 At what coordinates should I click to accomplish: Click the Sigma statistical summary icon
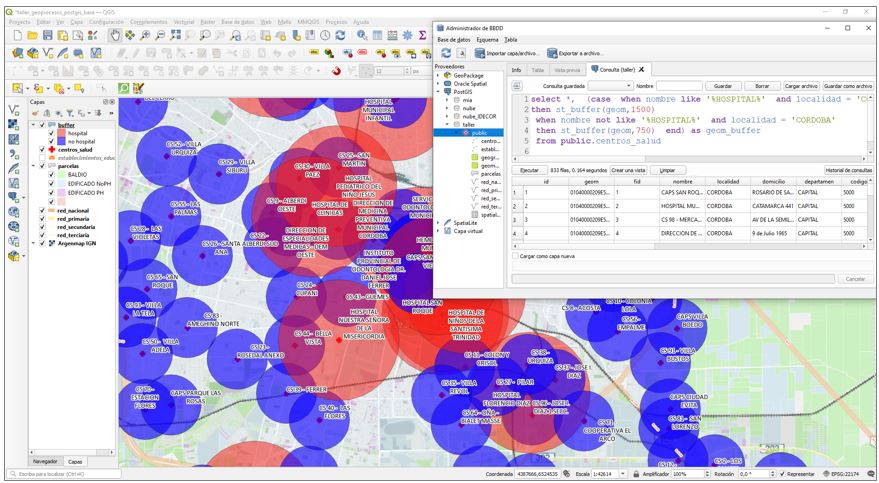pyautogui.click(x=423, y=35)
